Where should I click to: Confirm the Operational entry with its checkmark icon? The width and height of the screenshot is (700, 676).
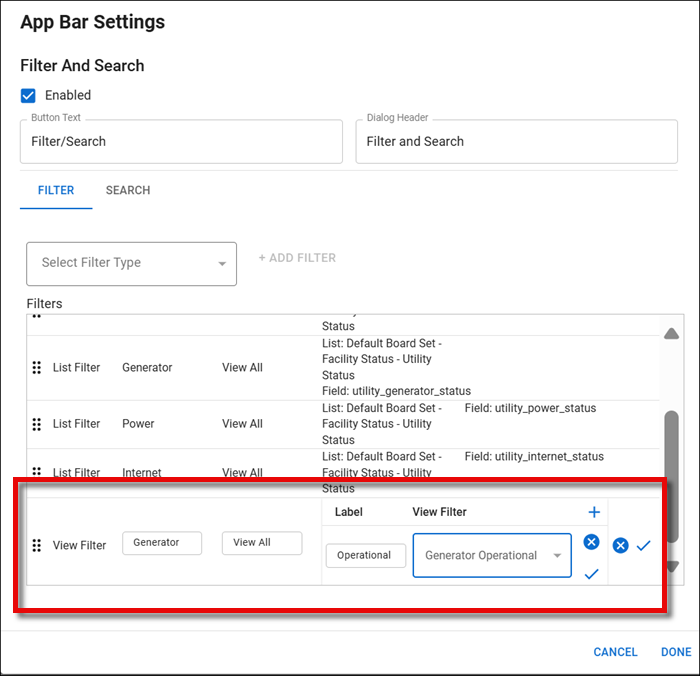click(591, 574)
